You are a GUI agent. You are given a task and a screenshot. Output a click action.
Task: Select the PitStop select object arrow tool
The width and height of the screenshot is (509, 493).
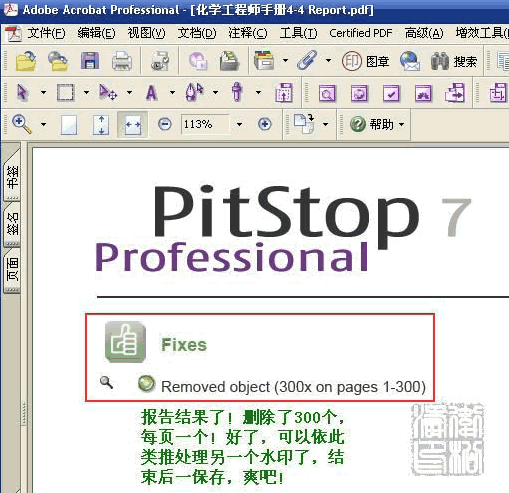[x=23, y=92]
